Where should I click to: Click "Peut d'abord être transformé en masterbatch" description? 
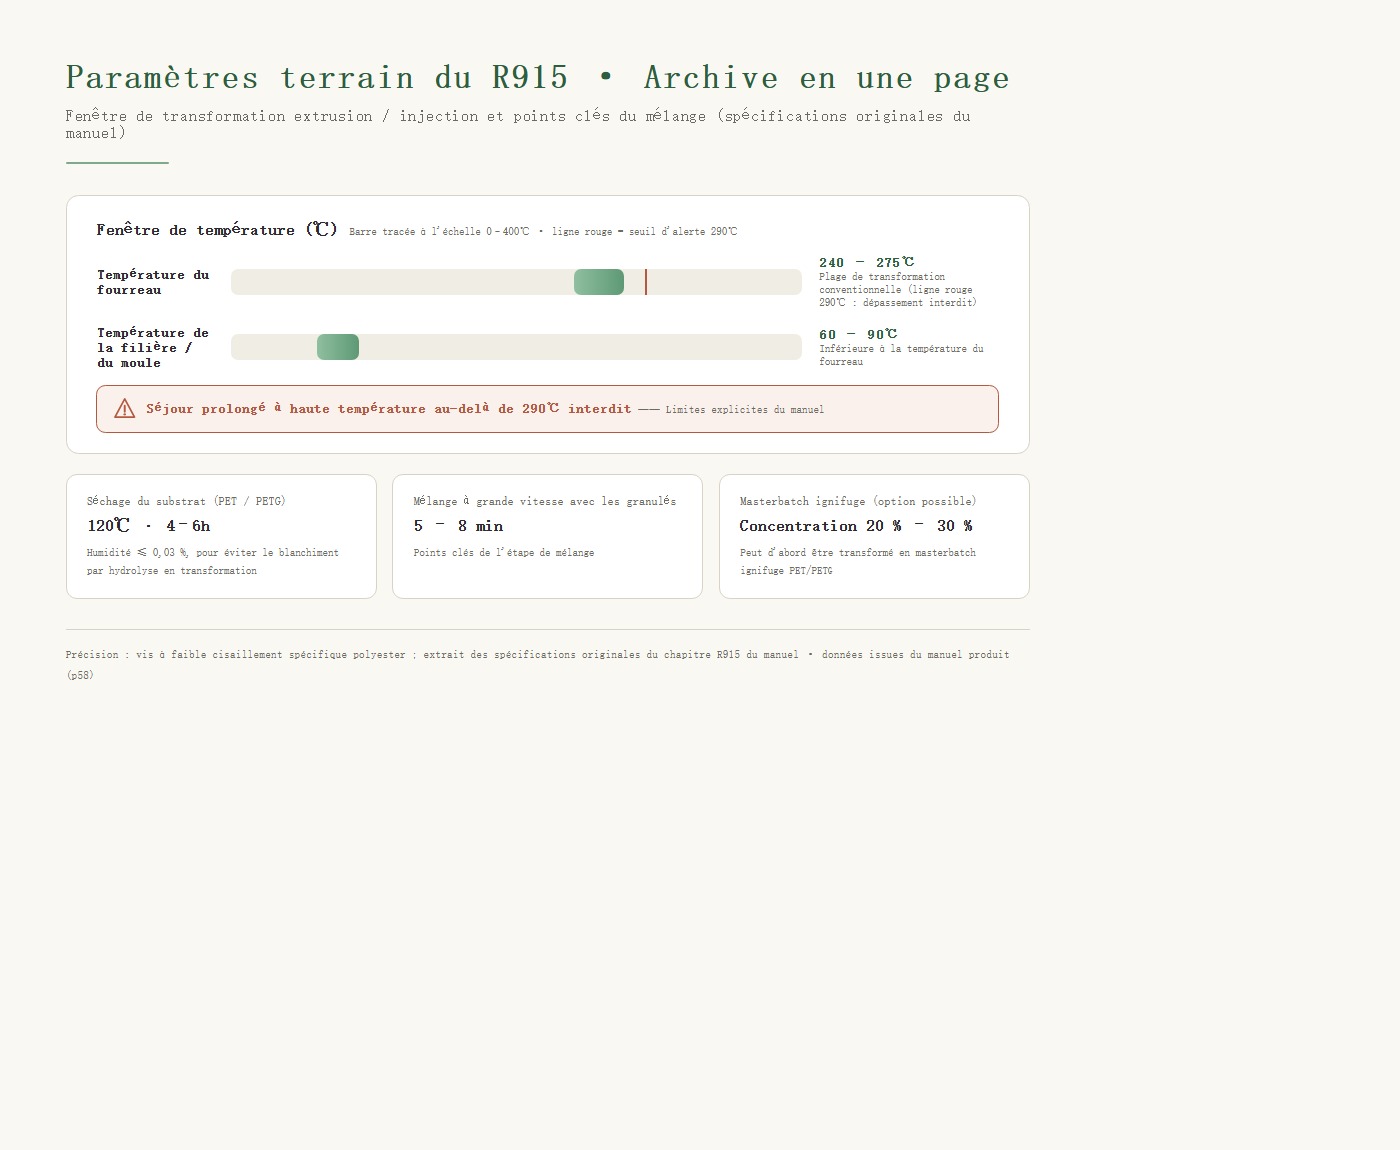coord(858,561)
